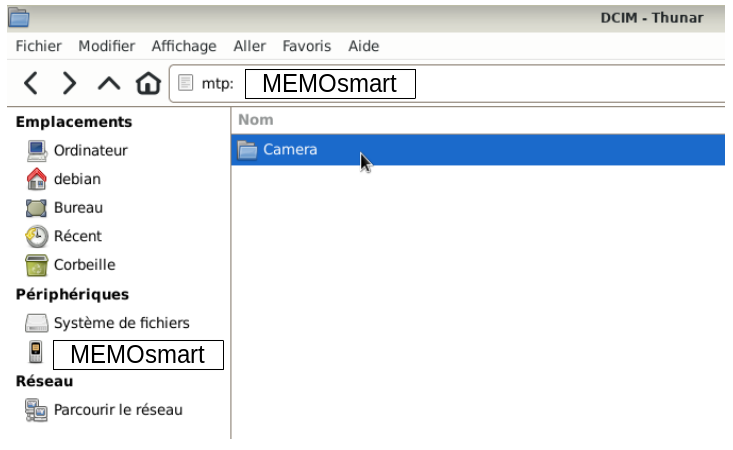Select the Ordinateur computer icon
733x450 pixels.
point(36,151)
